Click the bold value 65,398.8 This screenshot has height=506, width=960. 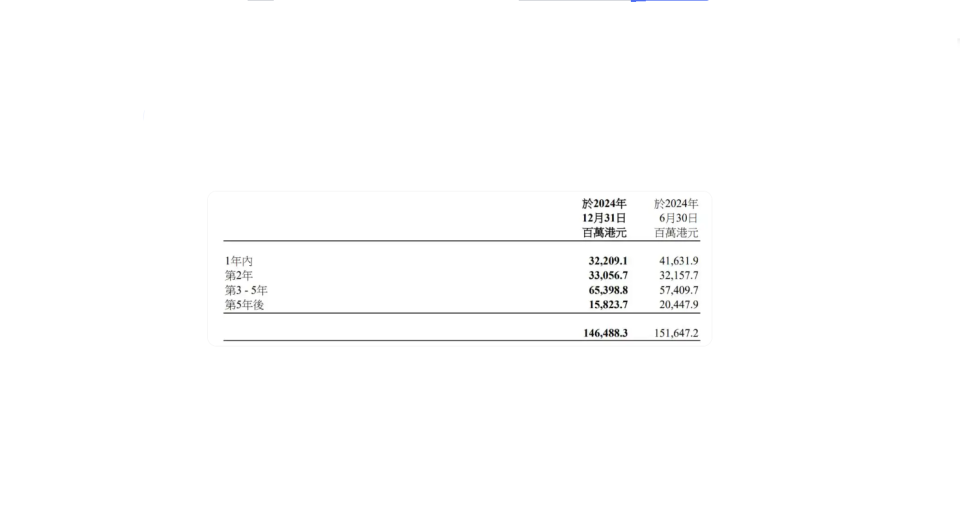(x=608, y=290)
